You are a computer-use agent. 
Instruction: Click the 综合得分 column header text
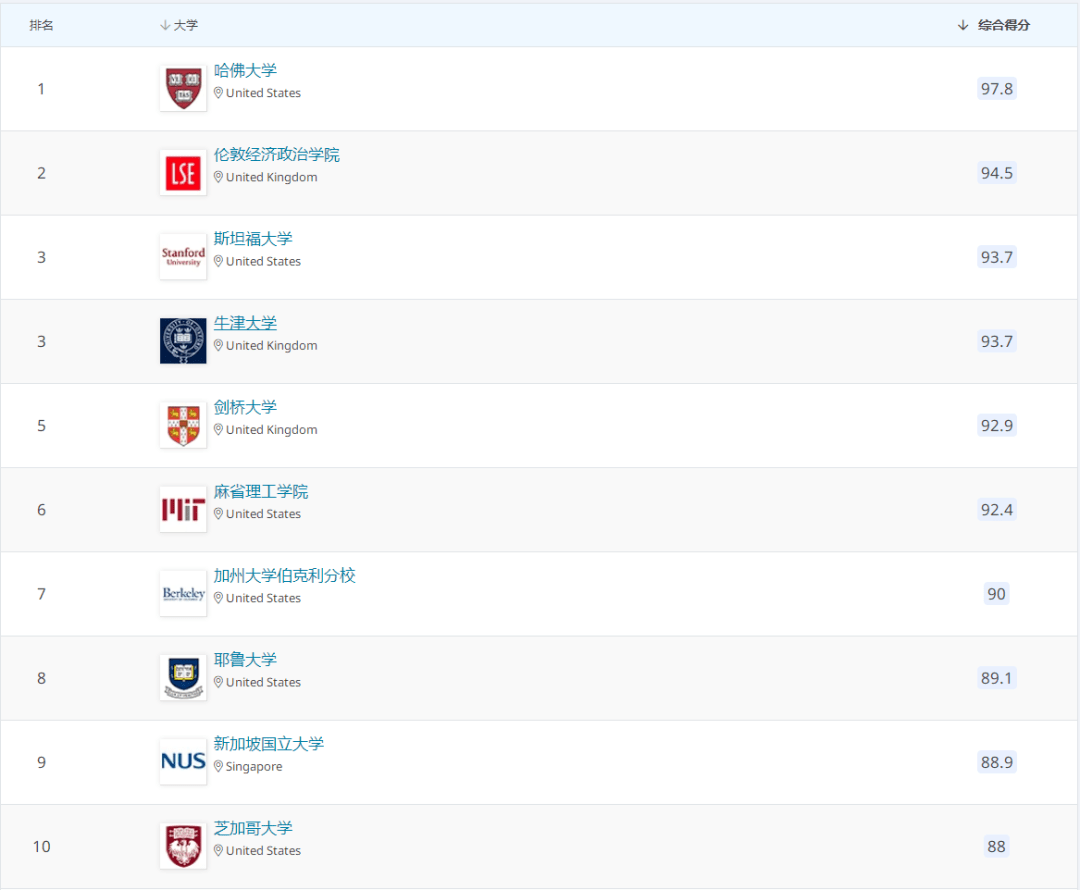(x=1004, y=25)
